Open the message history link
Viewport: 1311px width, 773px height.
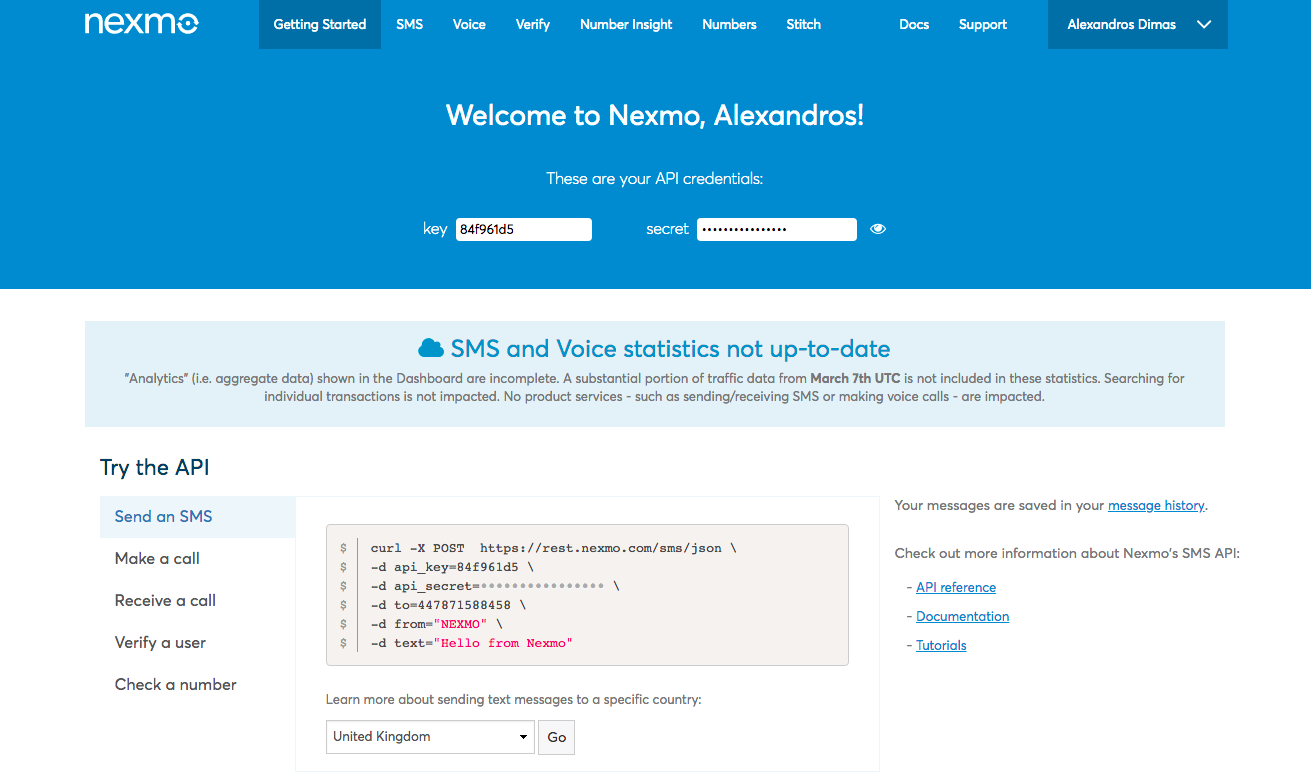tap(1155, 506)
